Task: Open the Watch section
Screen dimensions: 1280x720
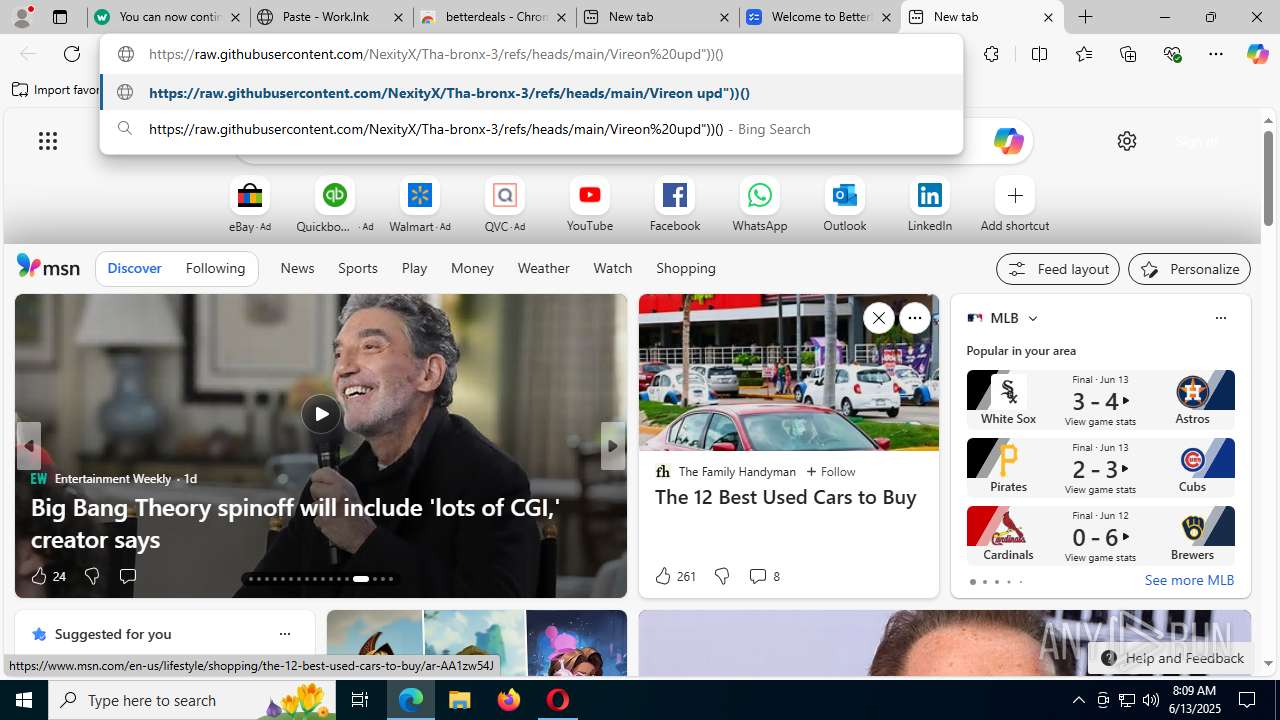Action: (613, 268)
